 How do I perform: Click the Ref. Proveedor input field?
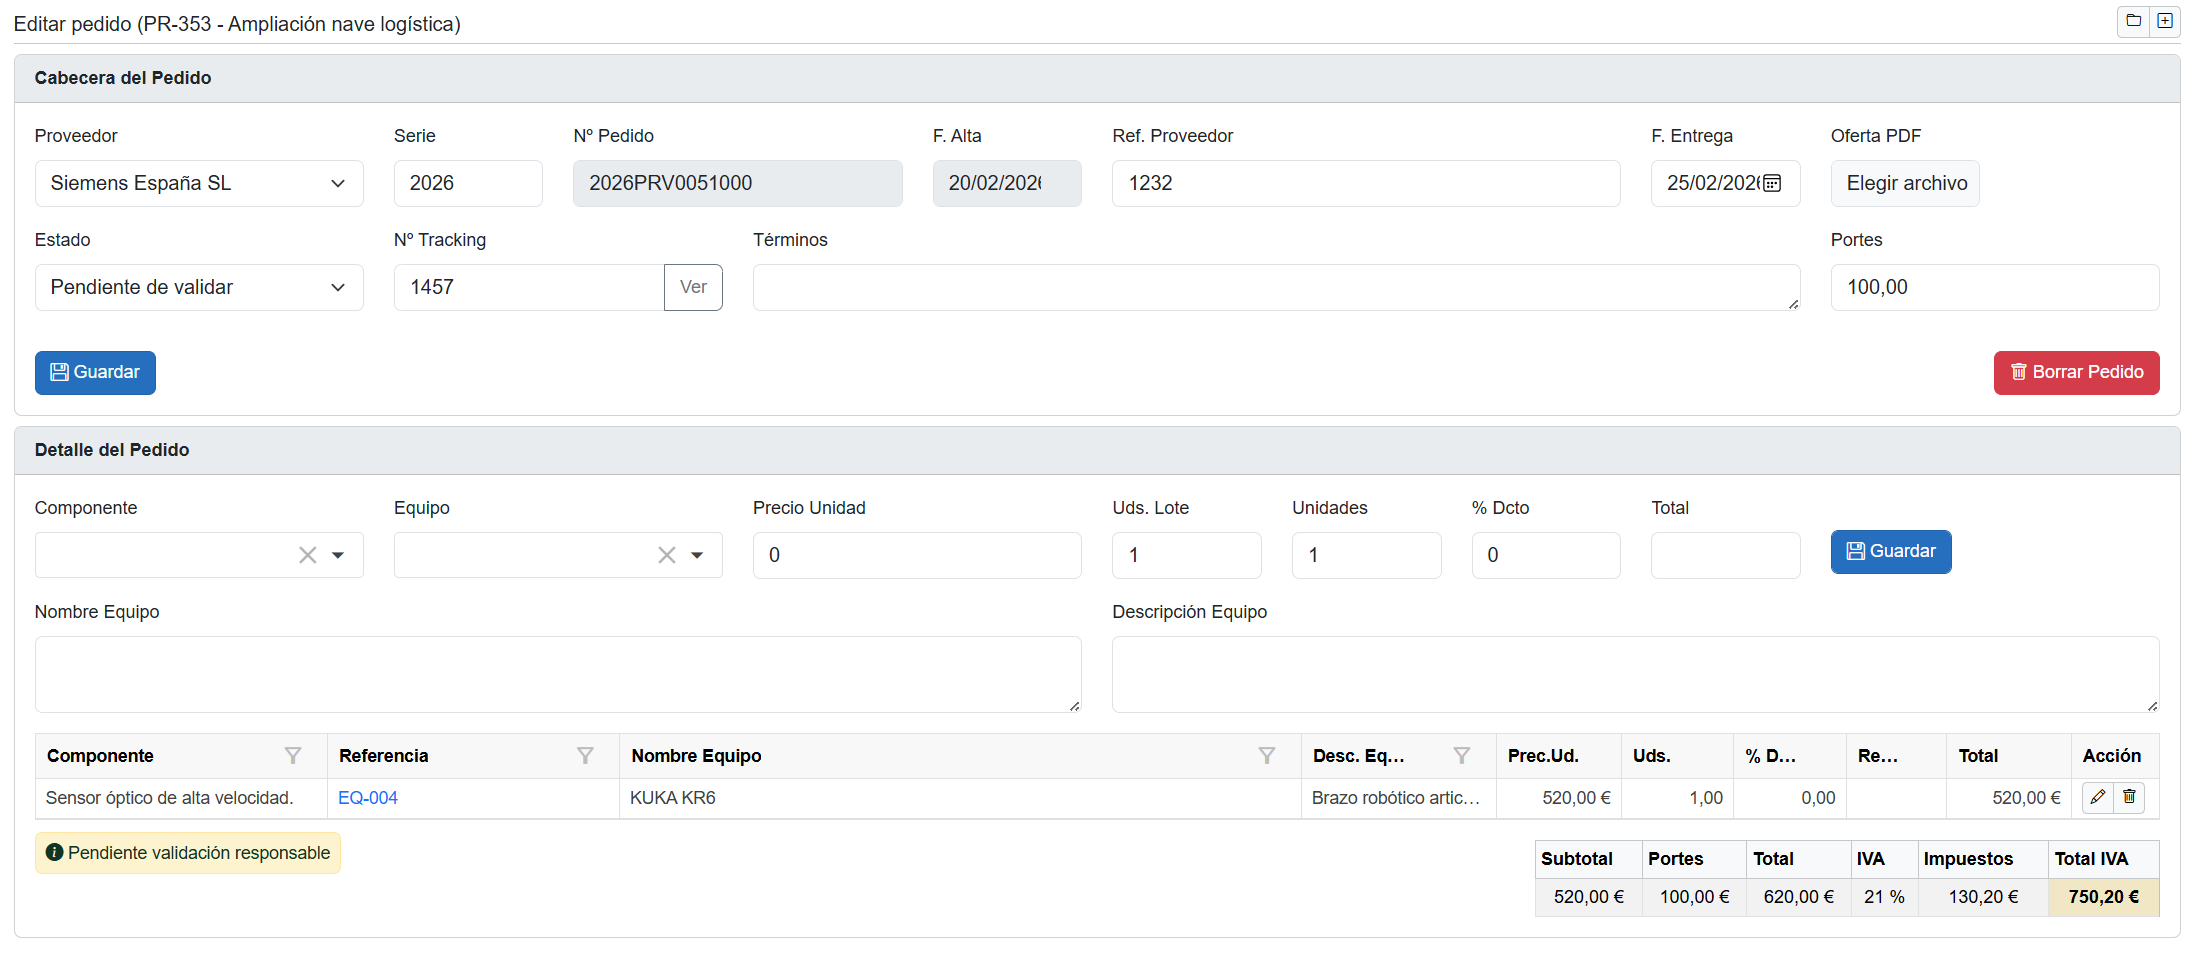[x=1365, y=184]
